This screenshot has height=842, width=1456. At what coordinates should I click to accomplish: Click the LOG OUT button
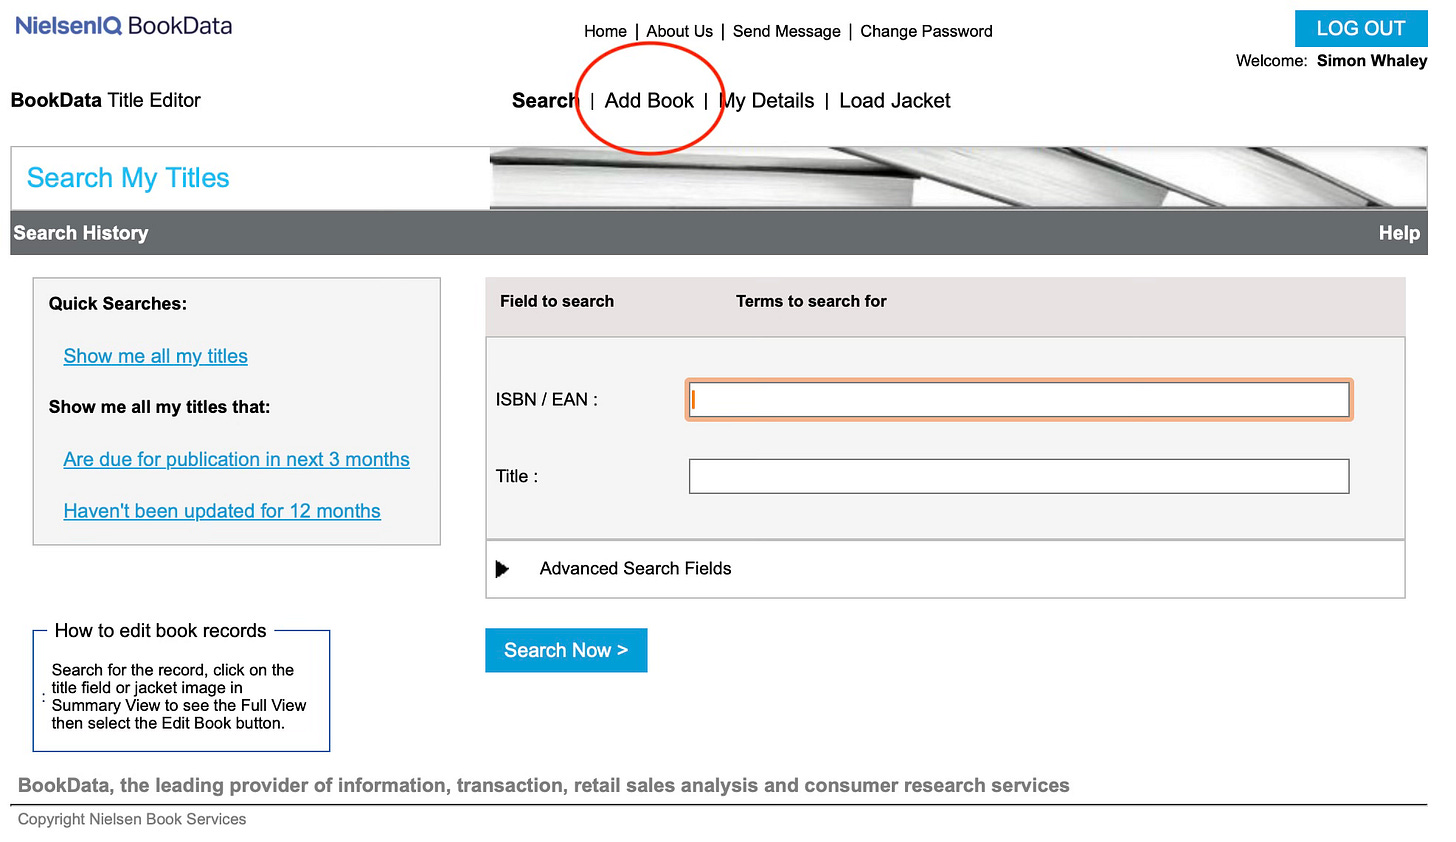click(1360, 28)
